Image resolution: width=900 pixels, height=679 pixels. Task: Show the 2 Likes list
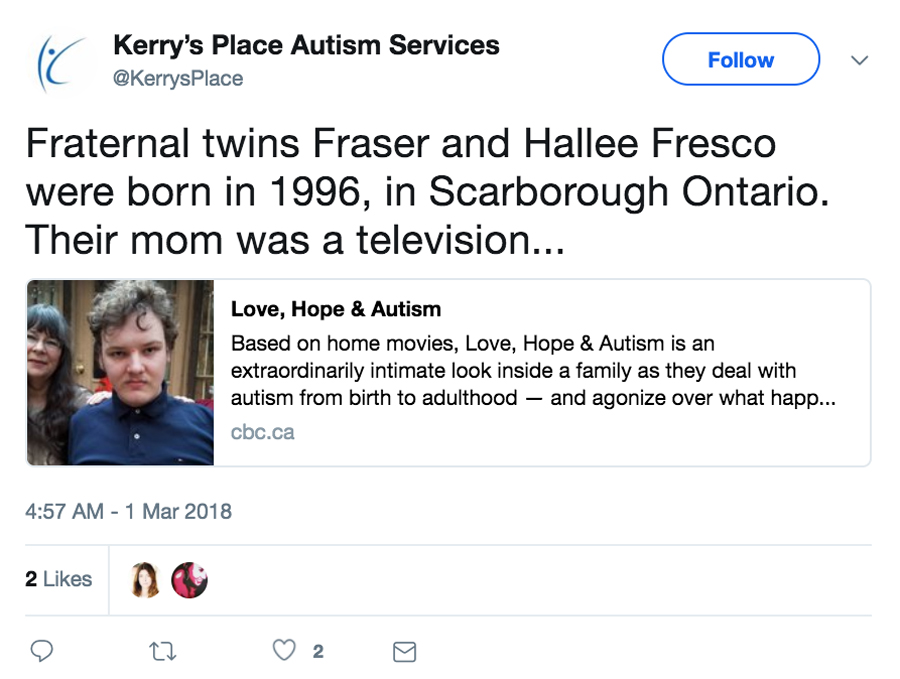(59, 579)
